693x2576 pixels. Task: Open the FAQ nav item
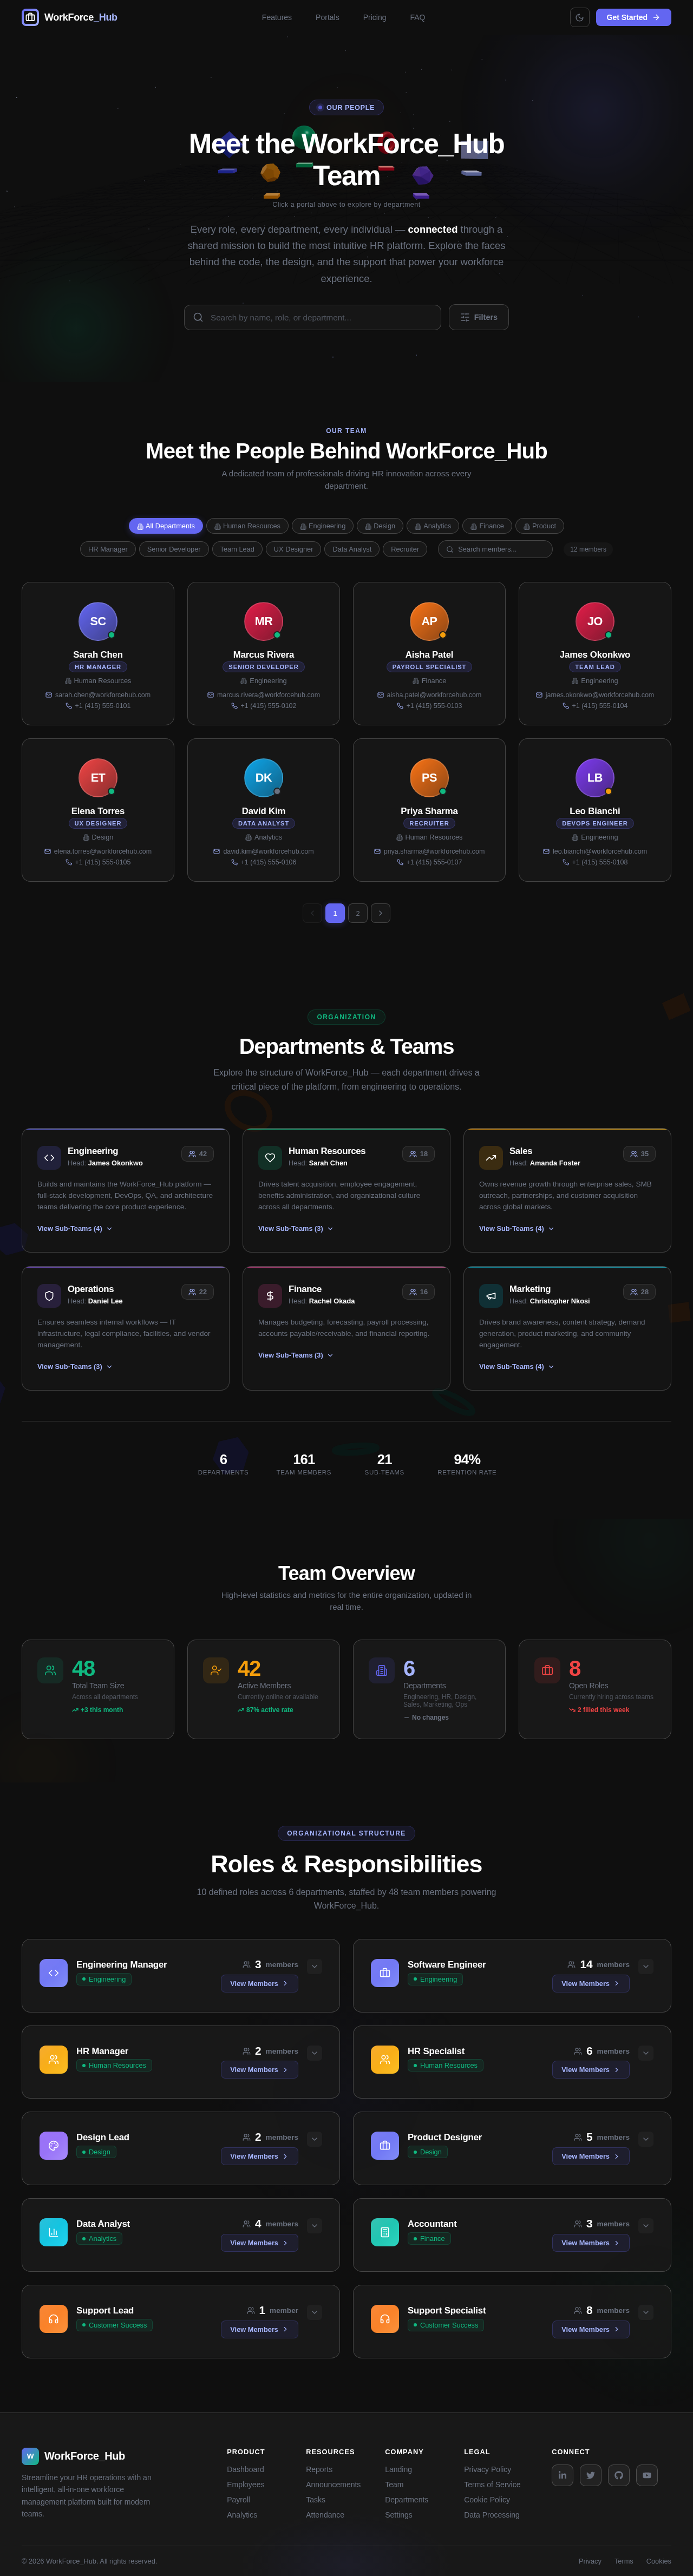[x=417, y=17]
